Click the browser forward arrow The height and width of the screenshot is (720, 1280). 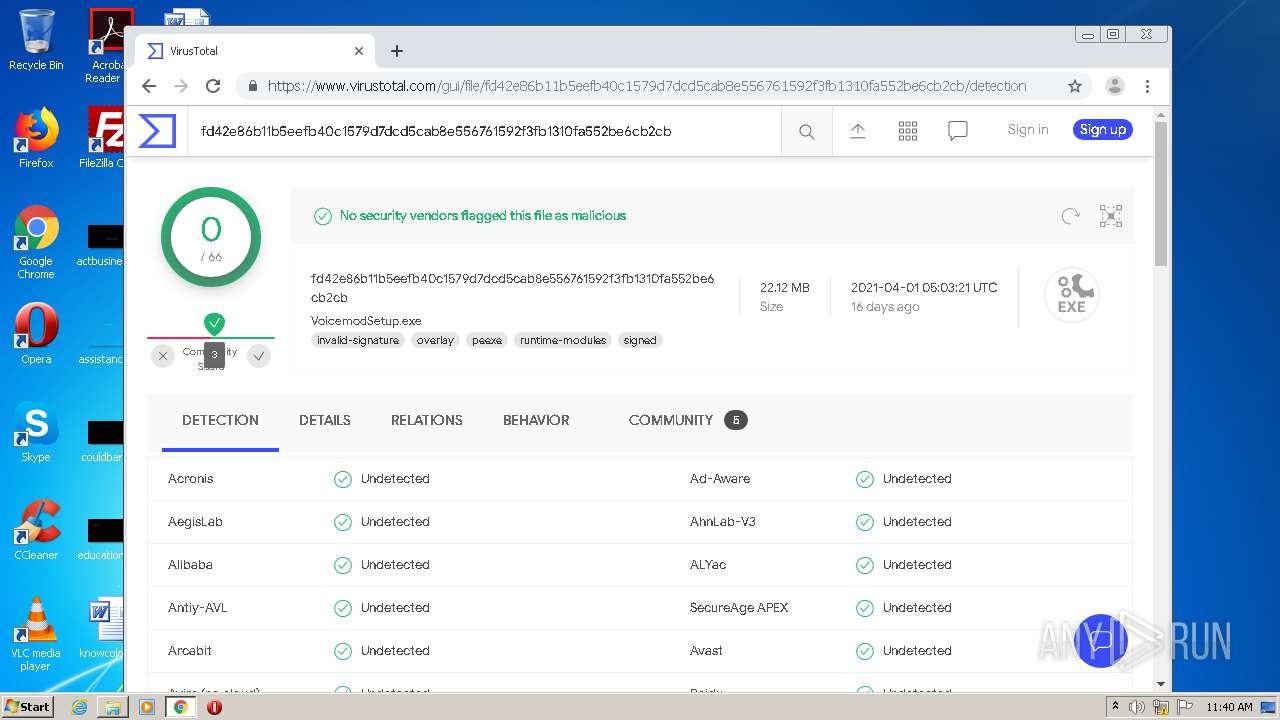(181, 86)
